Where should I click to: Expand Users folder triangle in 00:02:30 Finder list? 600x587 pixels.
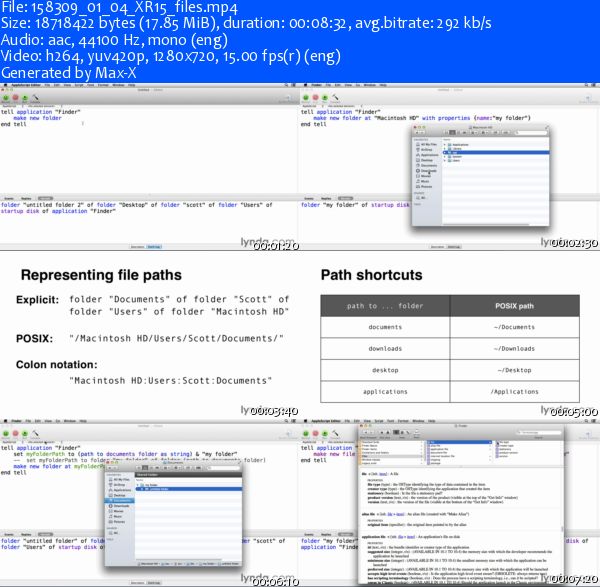[445, 161]
